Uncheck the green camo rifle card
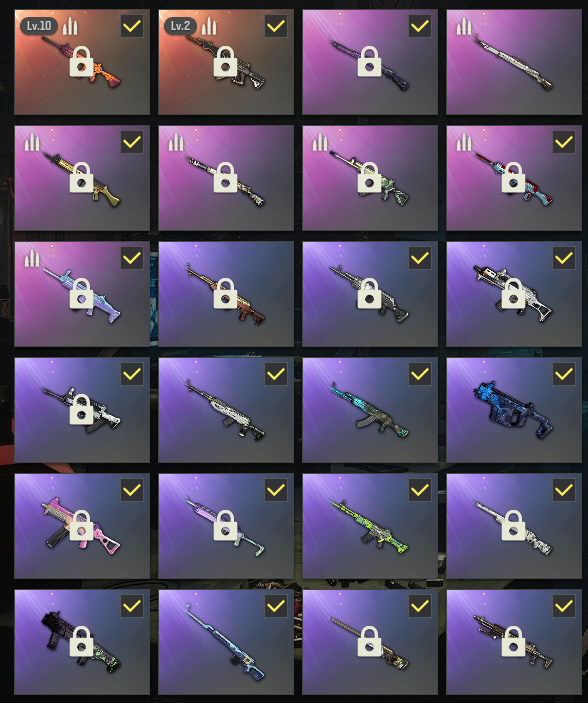 tap(420, 490)
